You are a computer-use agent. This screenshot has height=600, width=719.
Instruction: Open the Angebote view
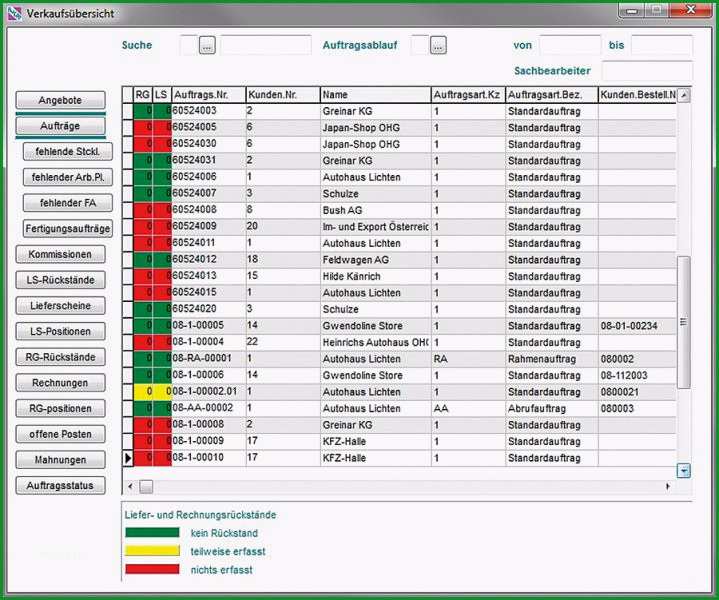tap(61, 100)
